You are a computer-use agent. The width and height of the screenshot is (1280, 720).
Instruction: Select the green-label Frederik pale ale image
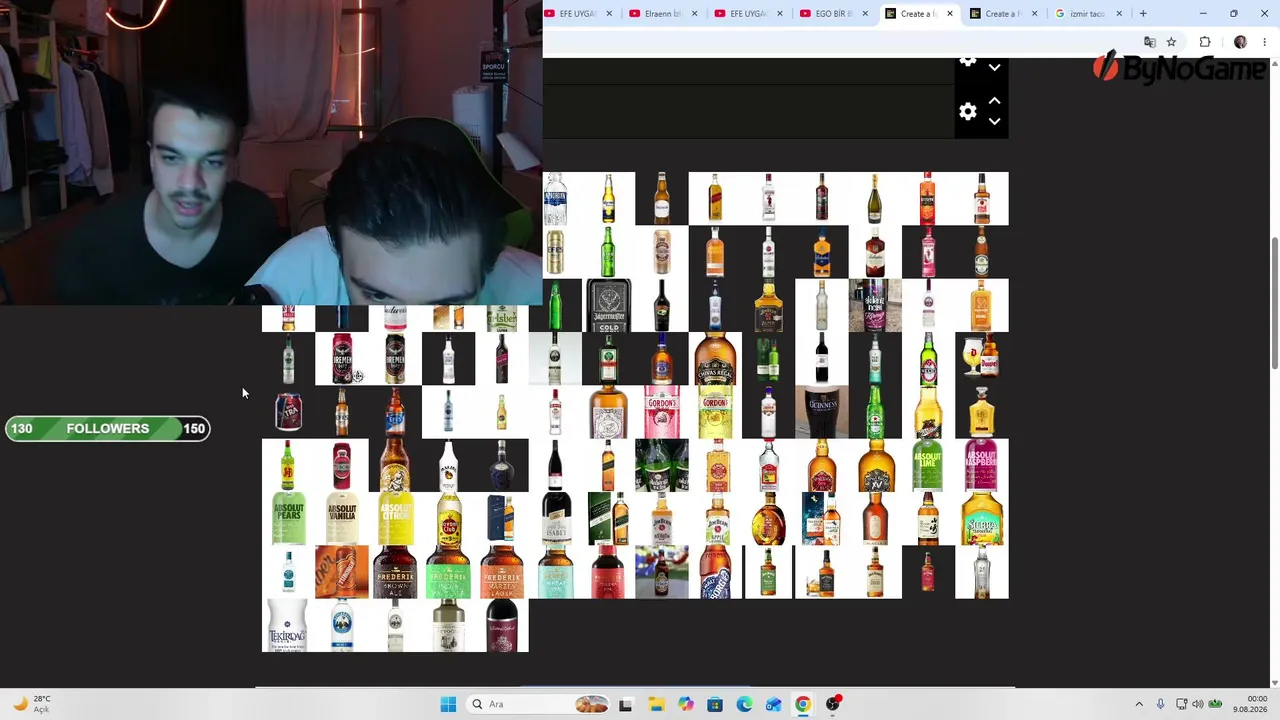[x=448, y=572]
